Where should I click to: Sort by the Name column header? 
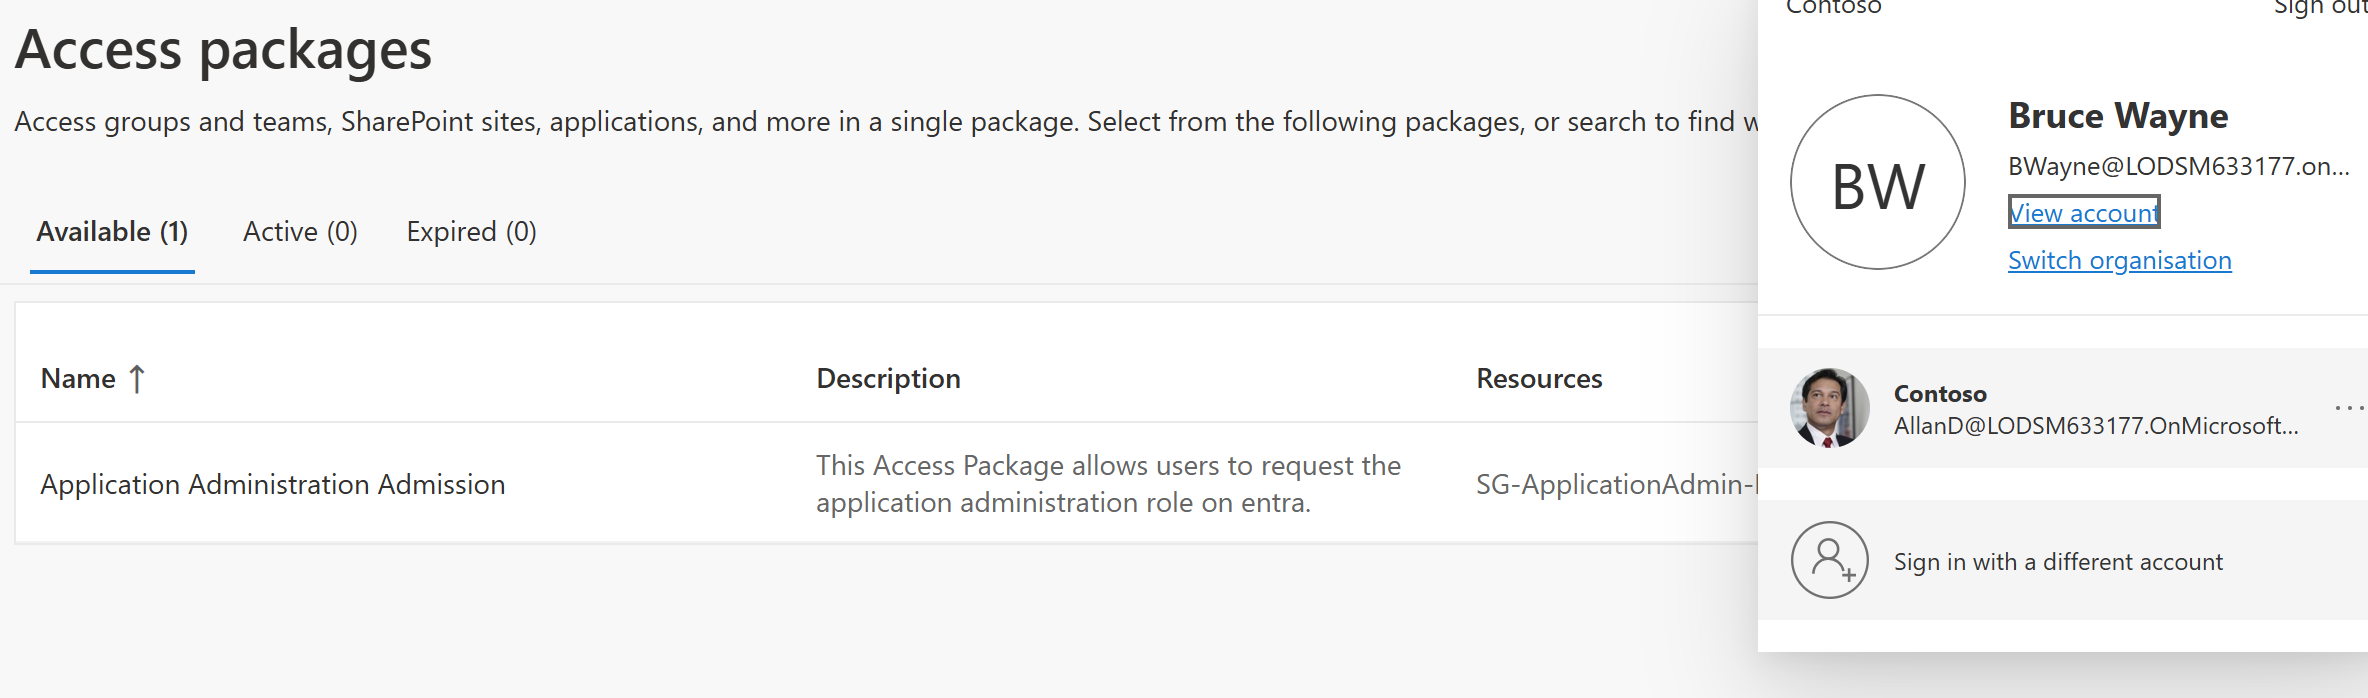(x=78, y=379)
